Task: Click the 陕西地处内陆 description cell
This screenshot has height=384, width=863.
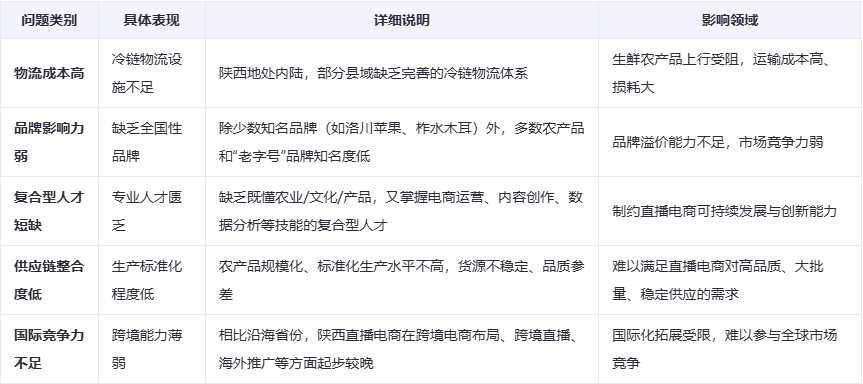Action: coord(402,73)
